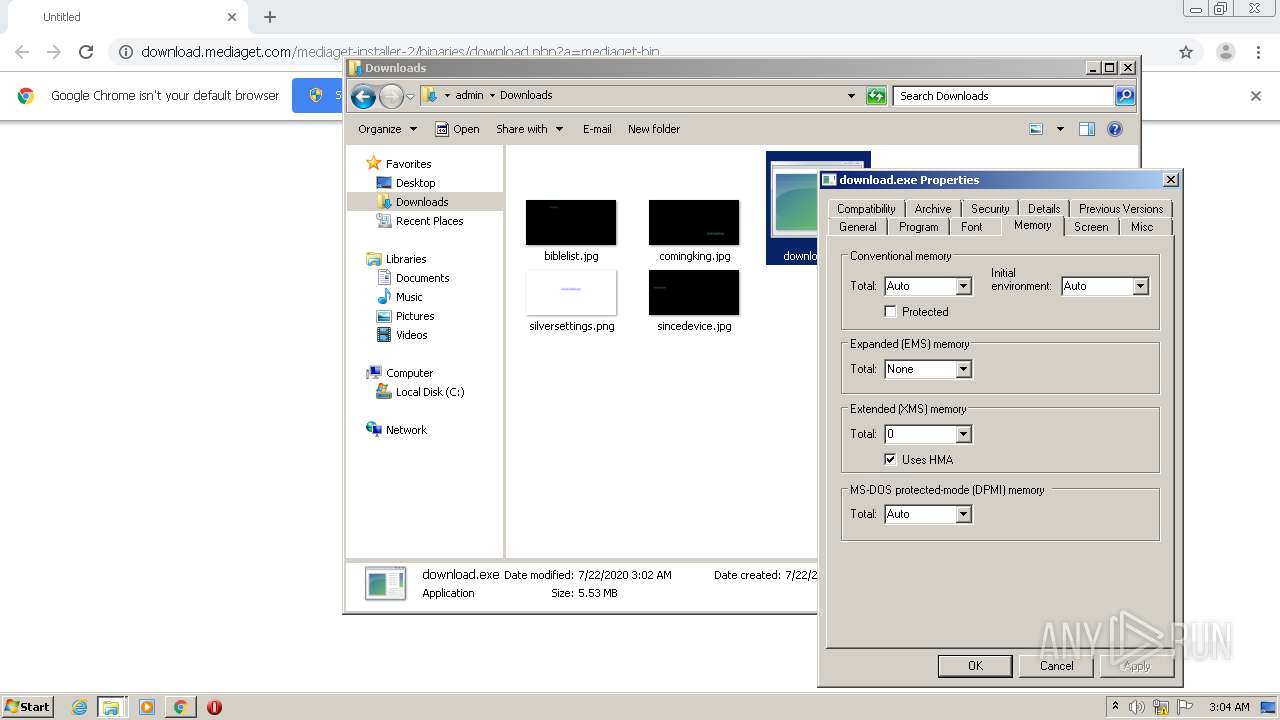Click New folder in Explorer toolbar
Screen dimensions: 1280x720
tap(654, 129)
